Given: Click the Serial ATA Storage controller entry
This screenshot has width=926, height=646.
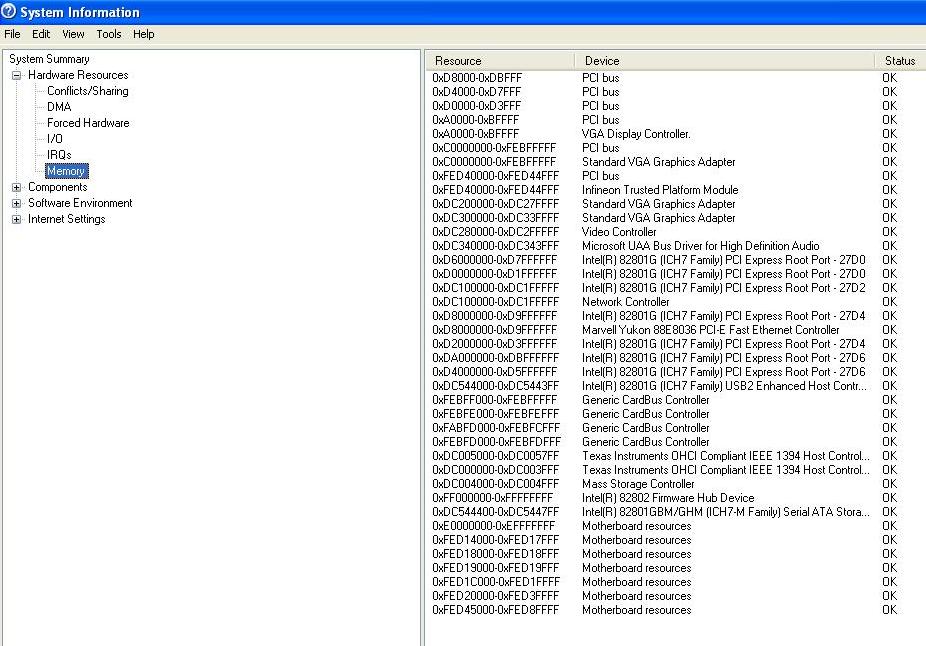Looking at the screenshot, I should 725,513.
